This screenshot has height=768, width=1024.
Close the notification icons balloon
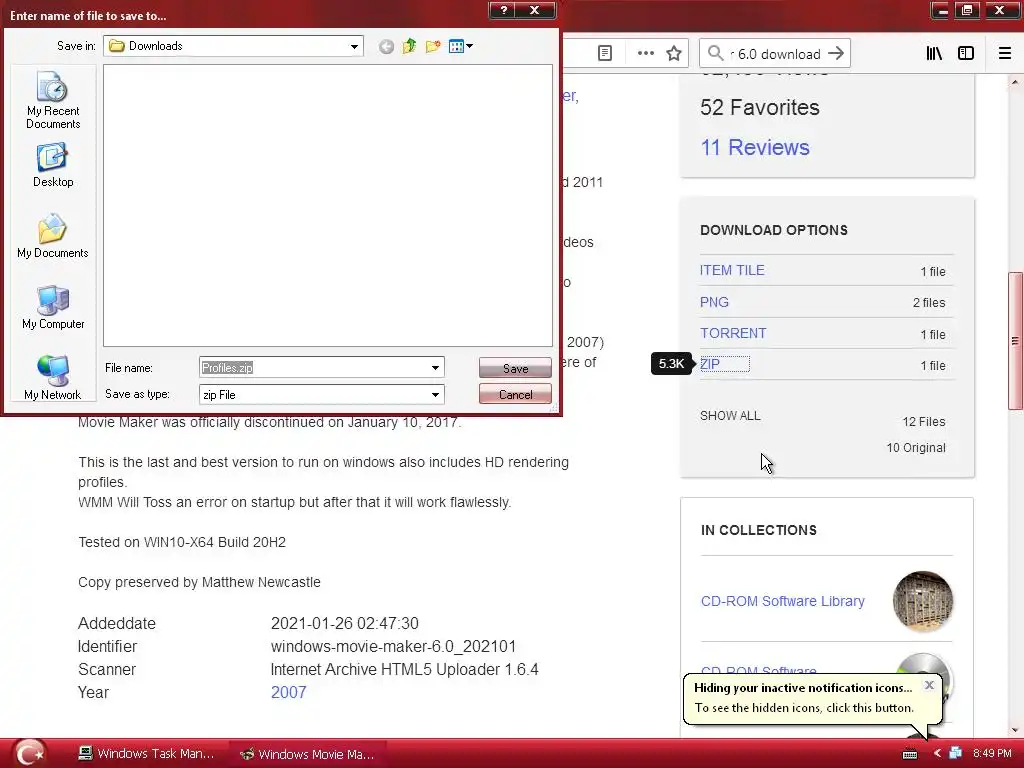pos(929,685)
